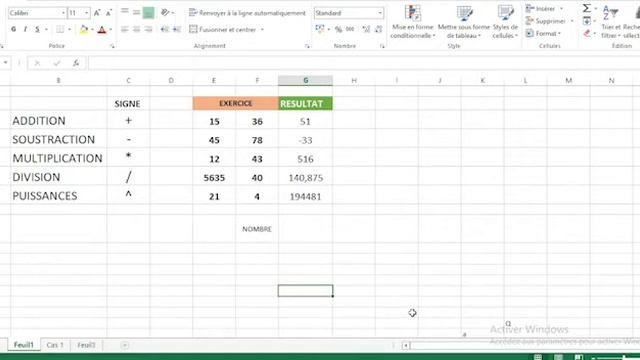Click inside the formula bar
640x360 pixels.
click(363, 63)
